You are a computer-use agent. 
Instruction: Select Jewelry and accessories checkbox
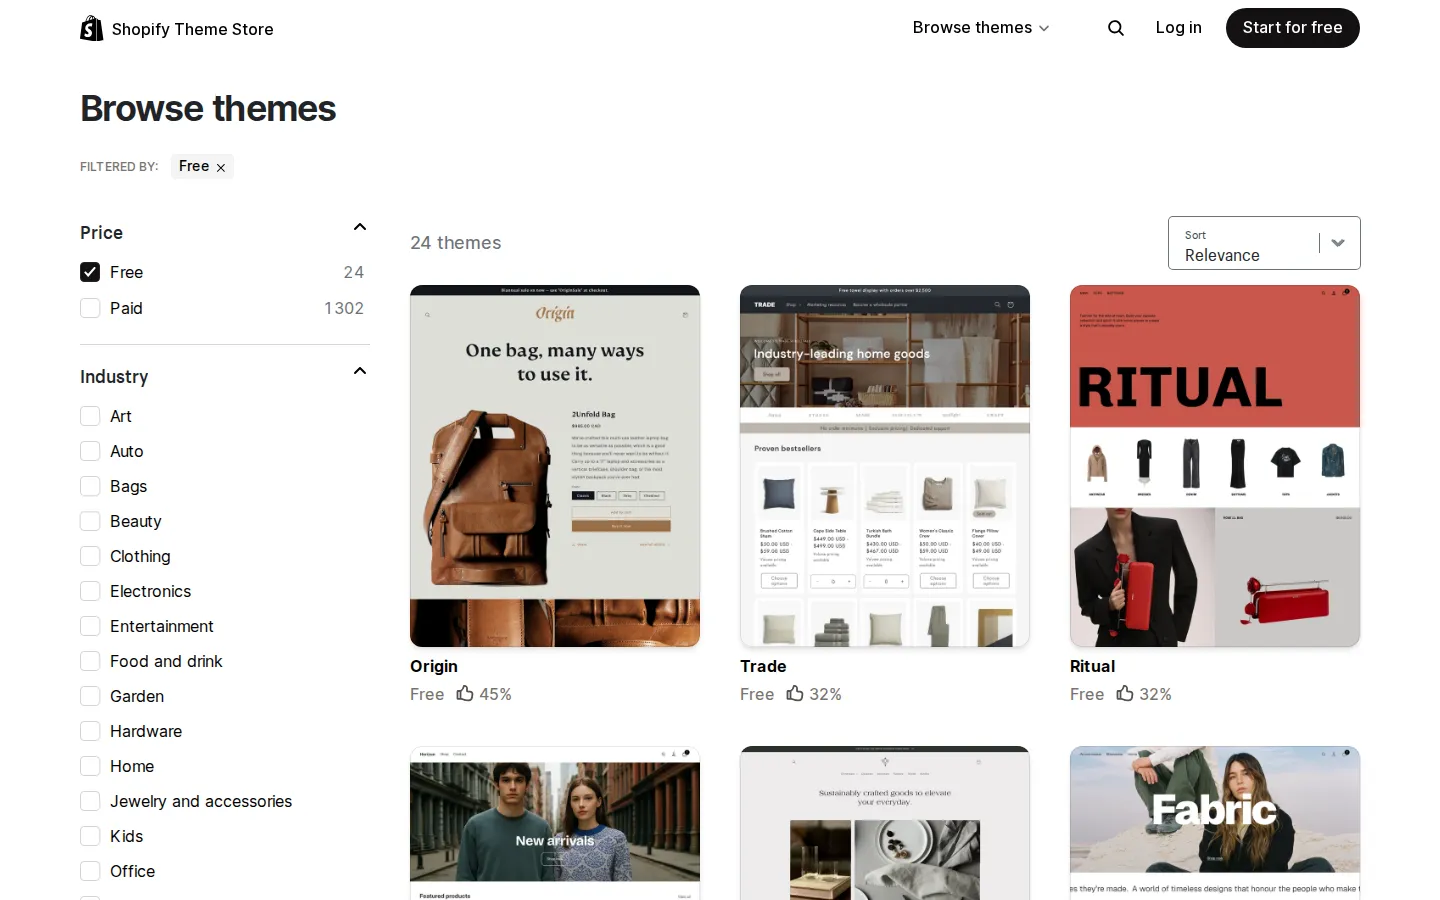(90, 801)
